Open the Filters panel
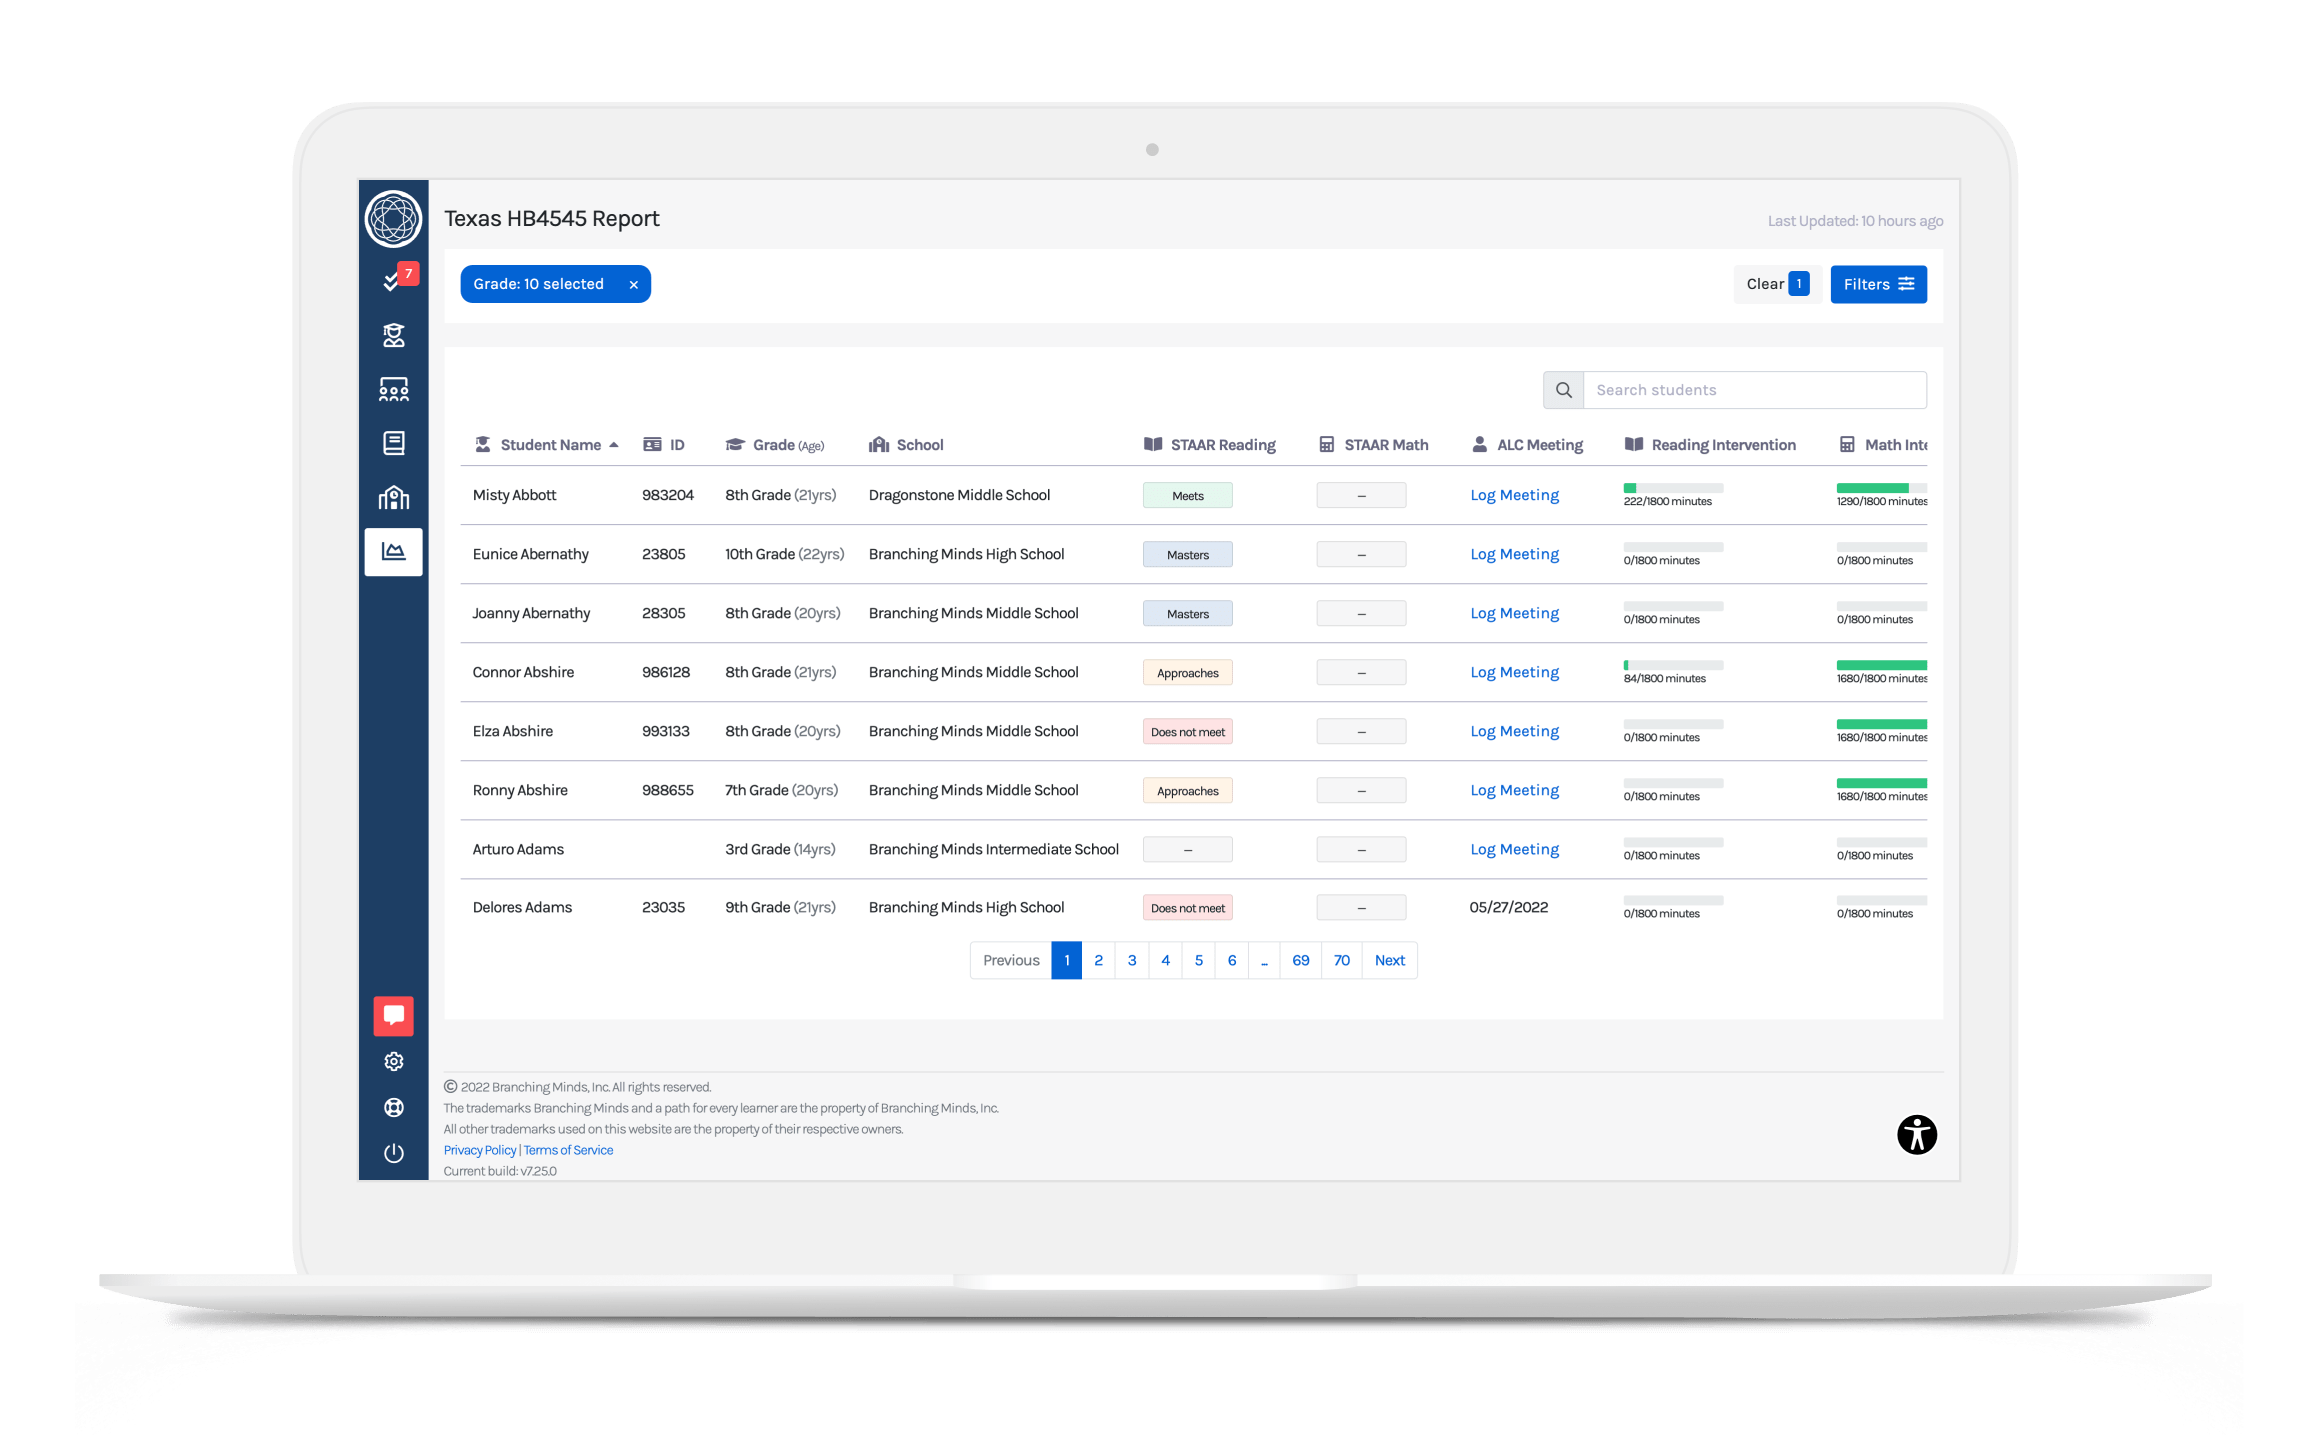The image size is (2318, 1435). 1878,284
